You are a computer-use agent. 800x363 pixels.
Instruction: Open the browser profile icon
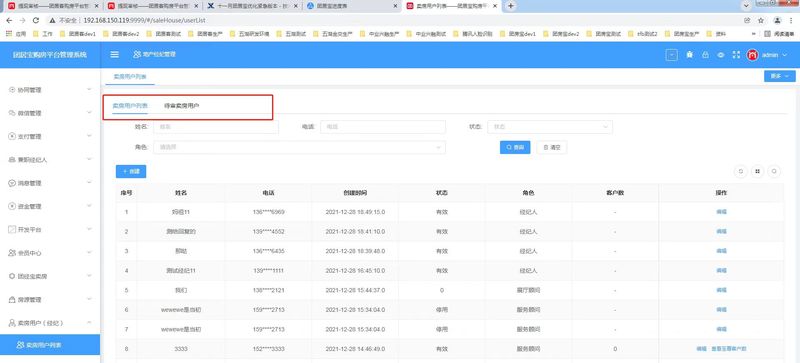point(777,20)
